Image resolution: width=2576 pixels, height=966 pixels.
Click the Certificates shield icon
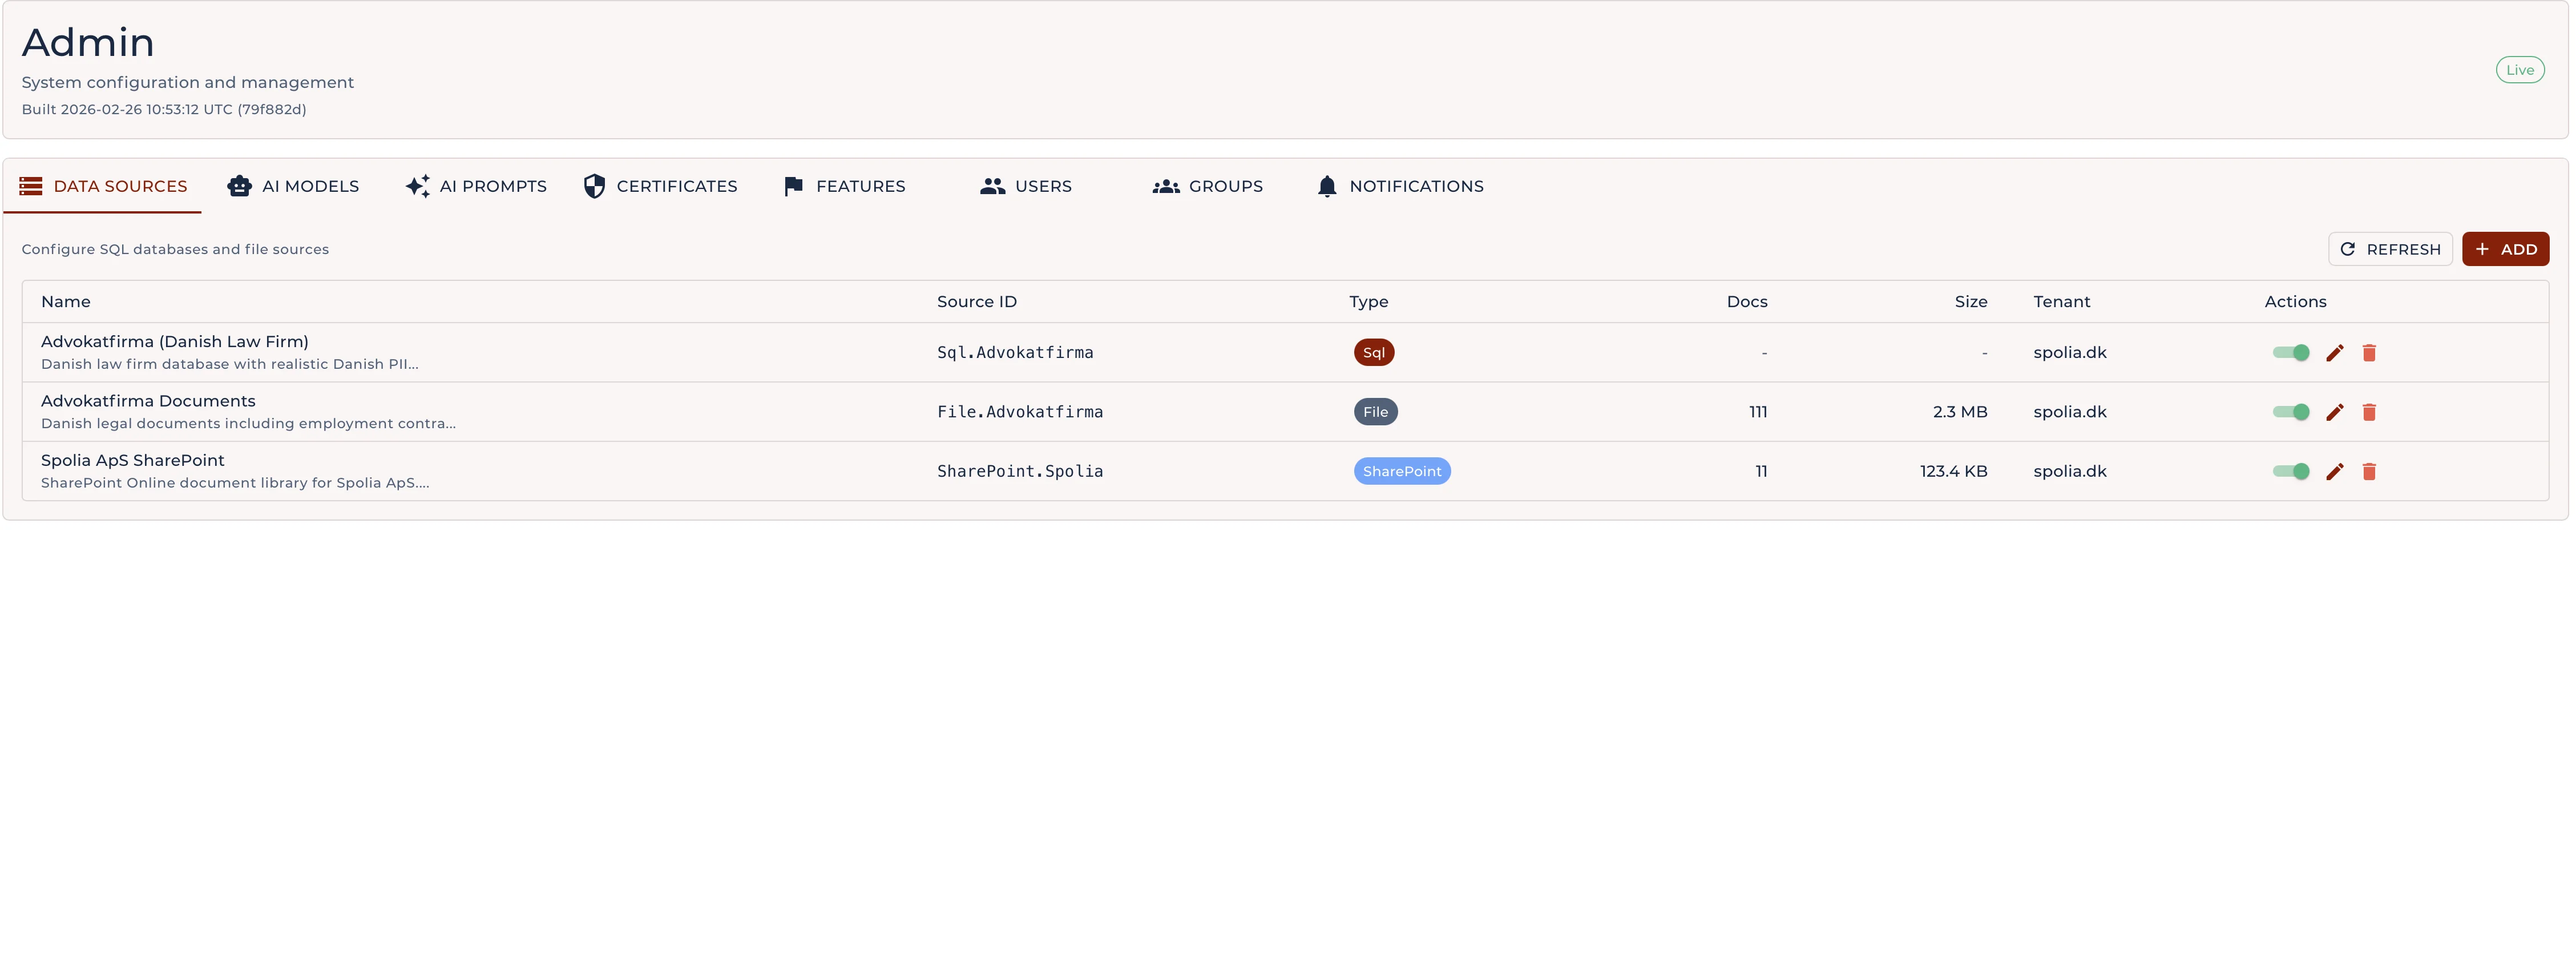click(x=594, y=186)
